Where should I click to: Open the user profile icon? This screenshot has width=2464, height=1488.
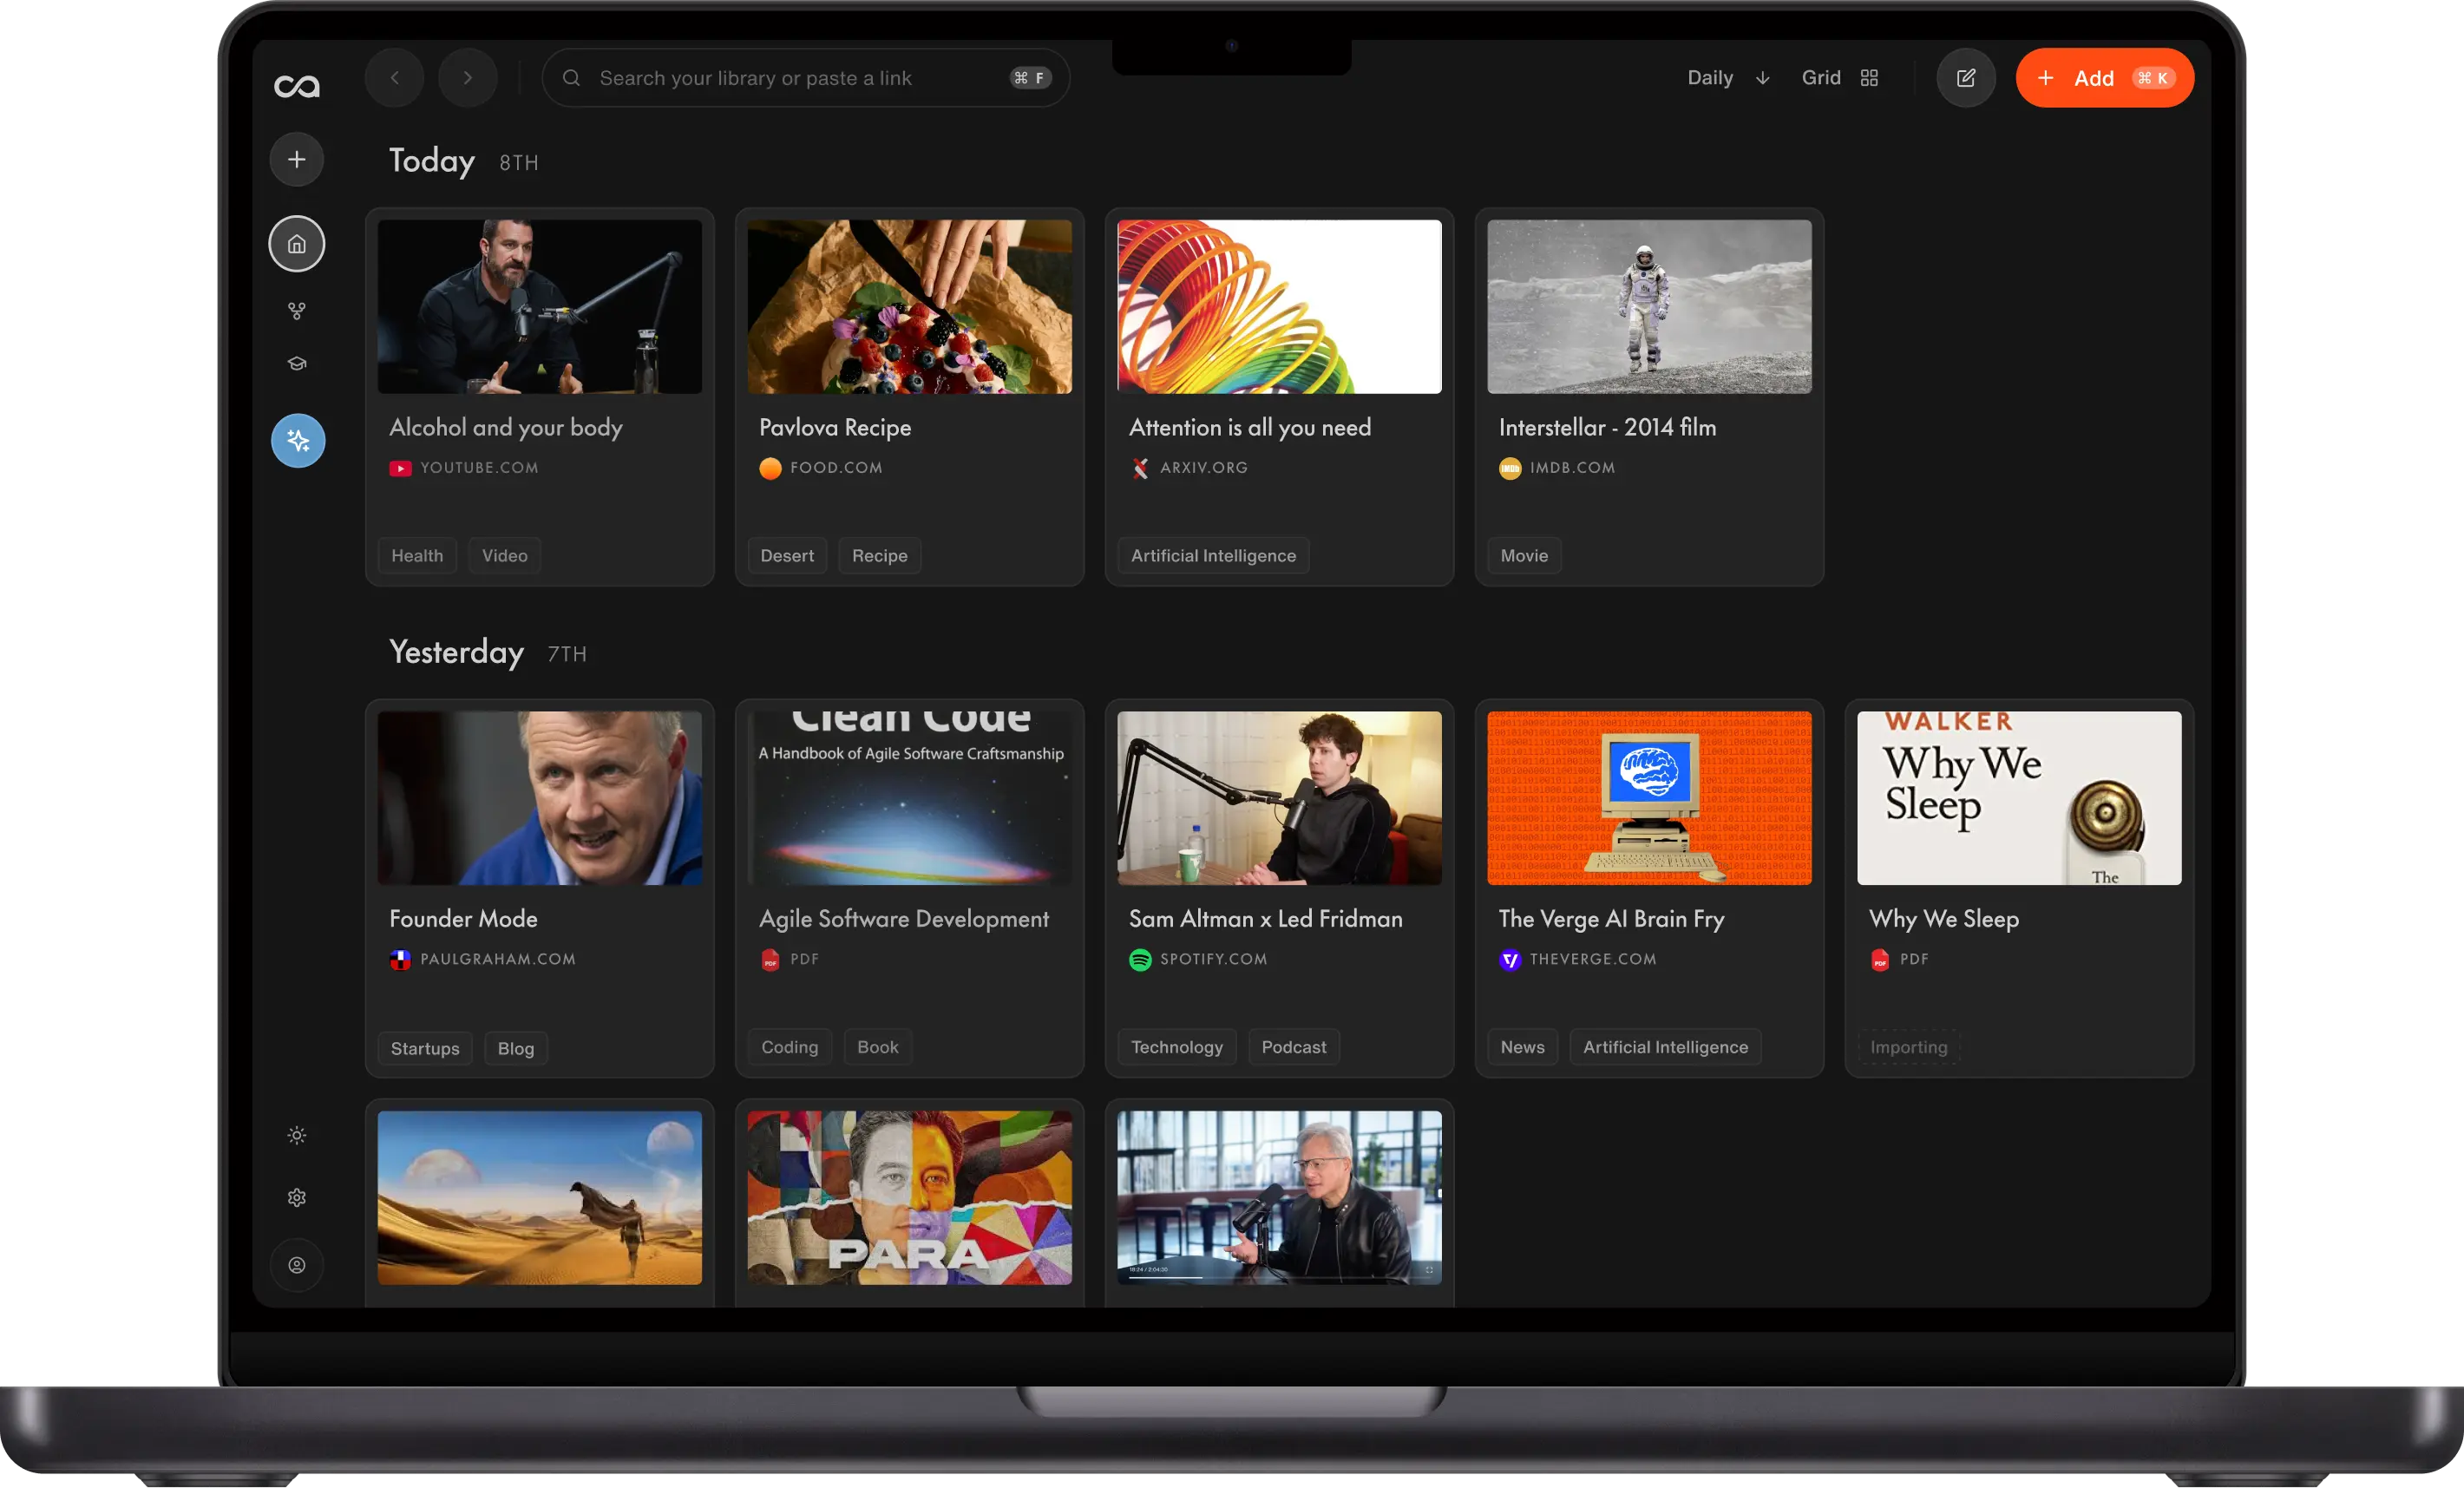click(297, 1265)
